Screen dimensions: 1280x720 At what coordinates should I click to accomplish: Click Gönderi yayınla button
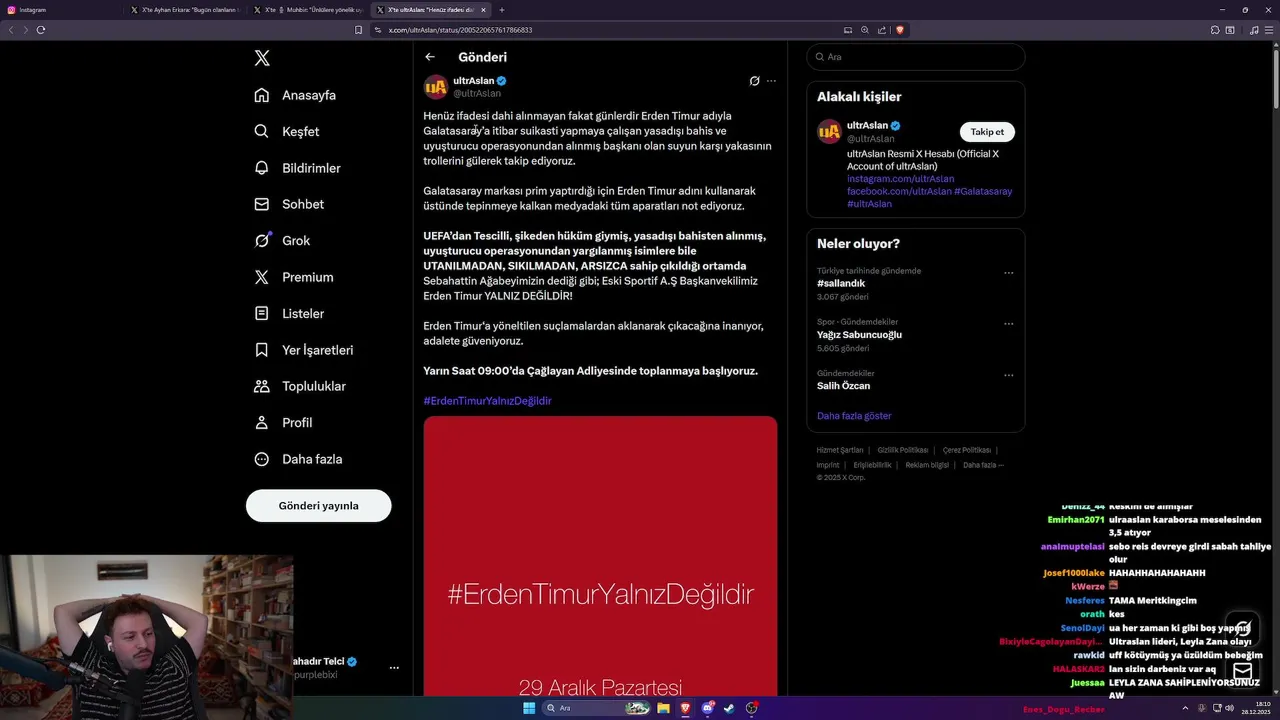coord(318,505)
